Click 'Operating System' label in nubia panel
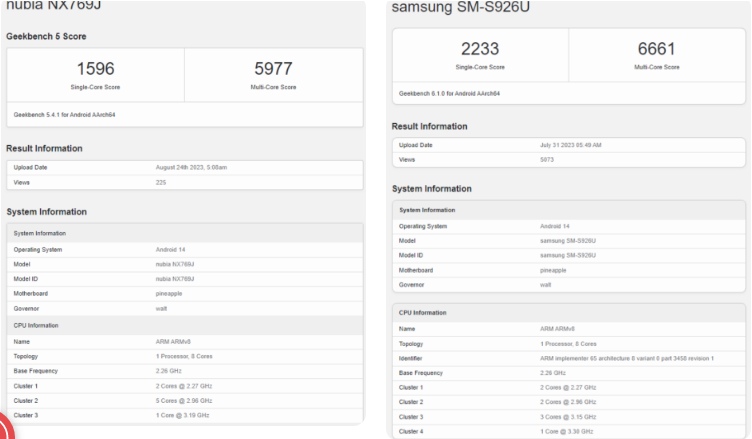 pyautogui.click(x=38, y=249)
